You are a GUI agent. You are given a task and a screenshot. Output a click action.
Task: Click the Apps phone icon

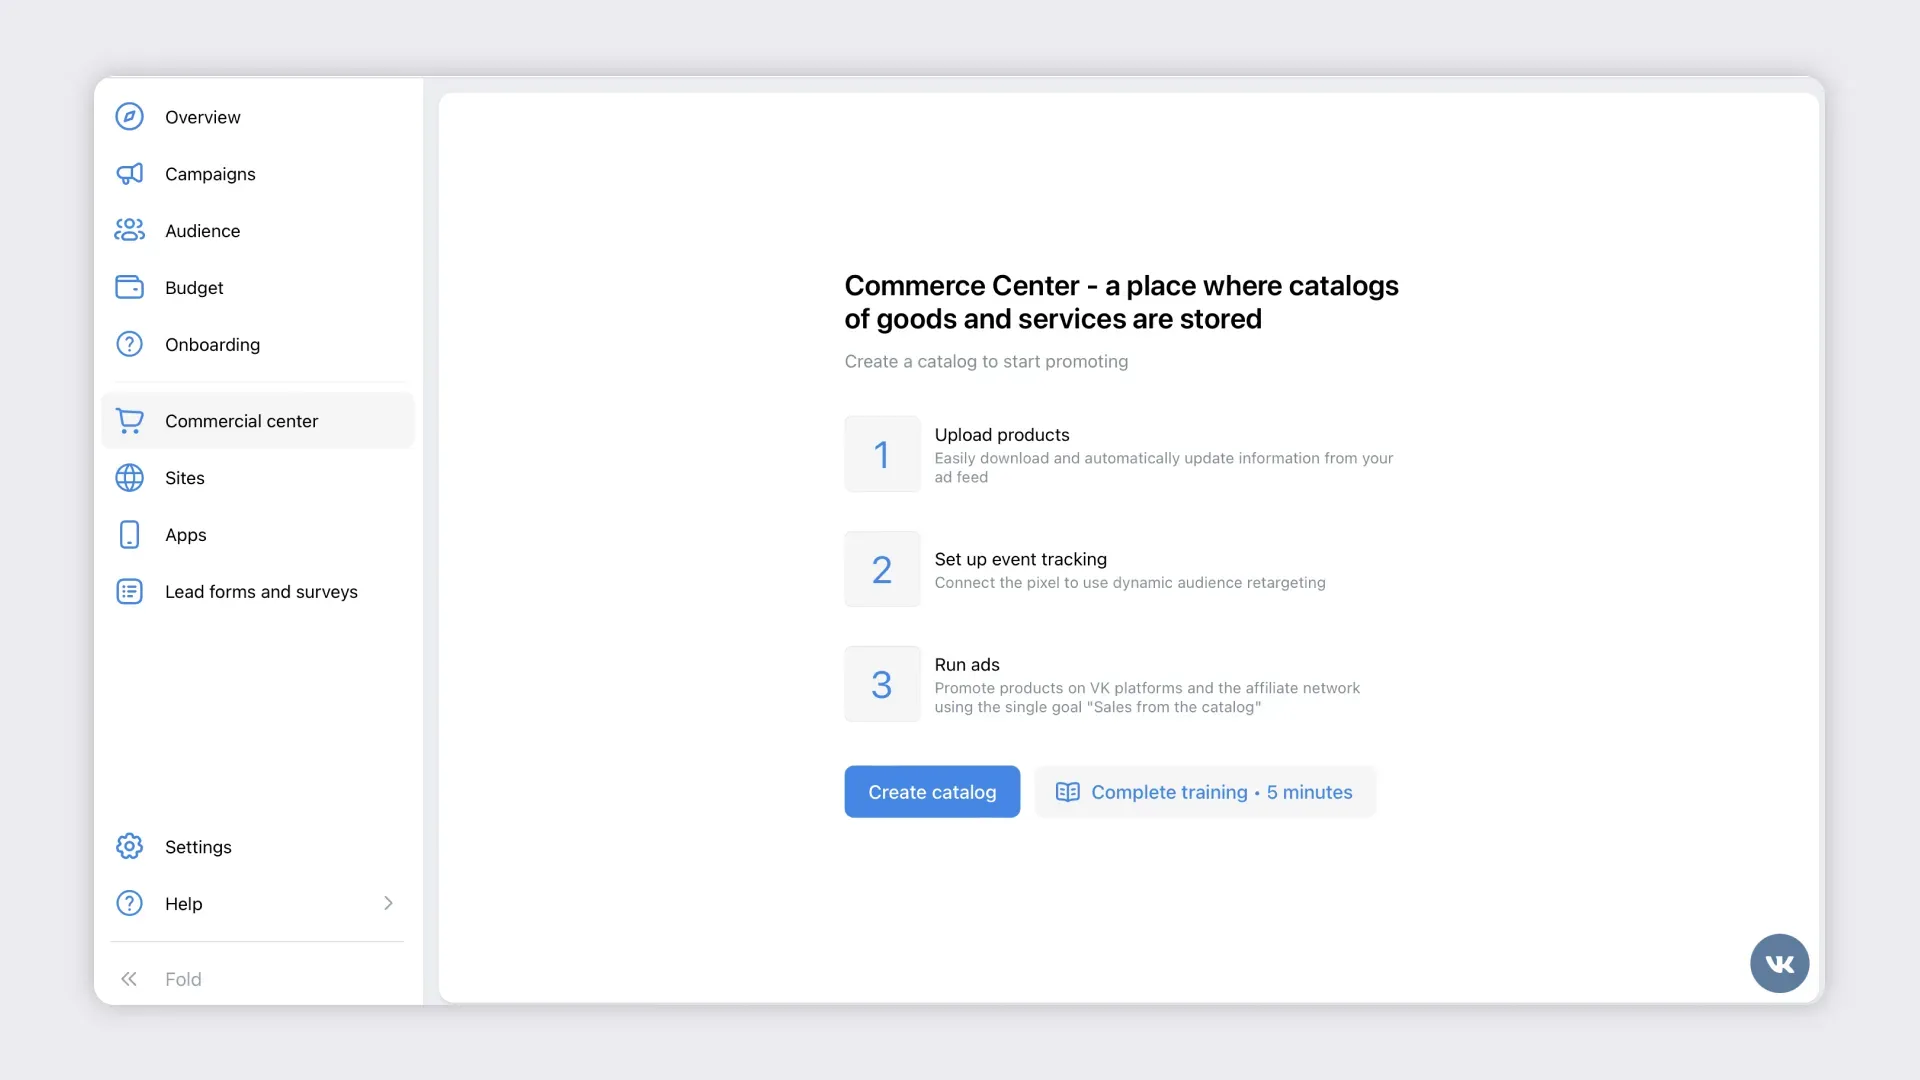129,535
